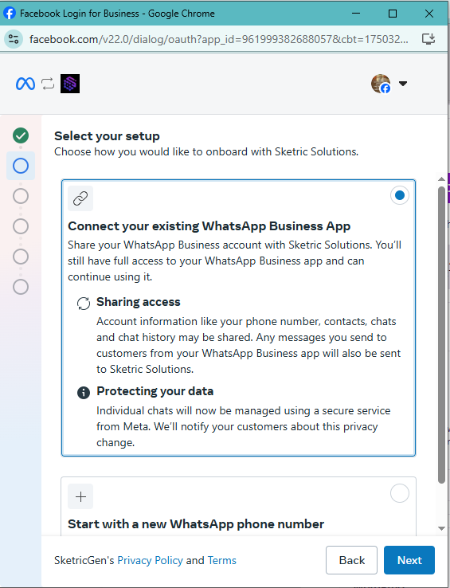The width and height of the screenshot is (450, 588).
Task: Click the scrollbar down arrow
Action: point(441,528)
